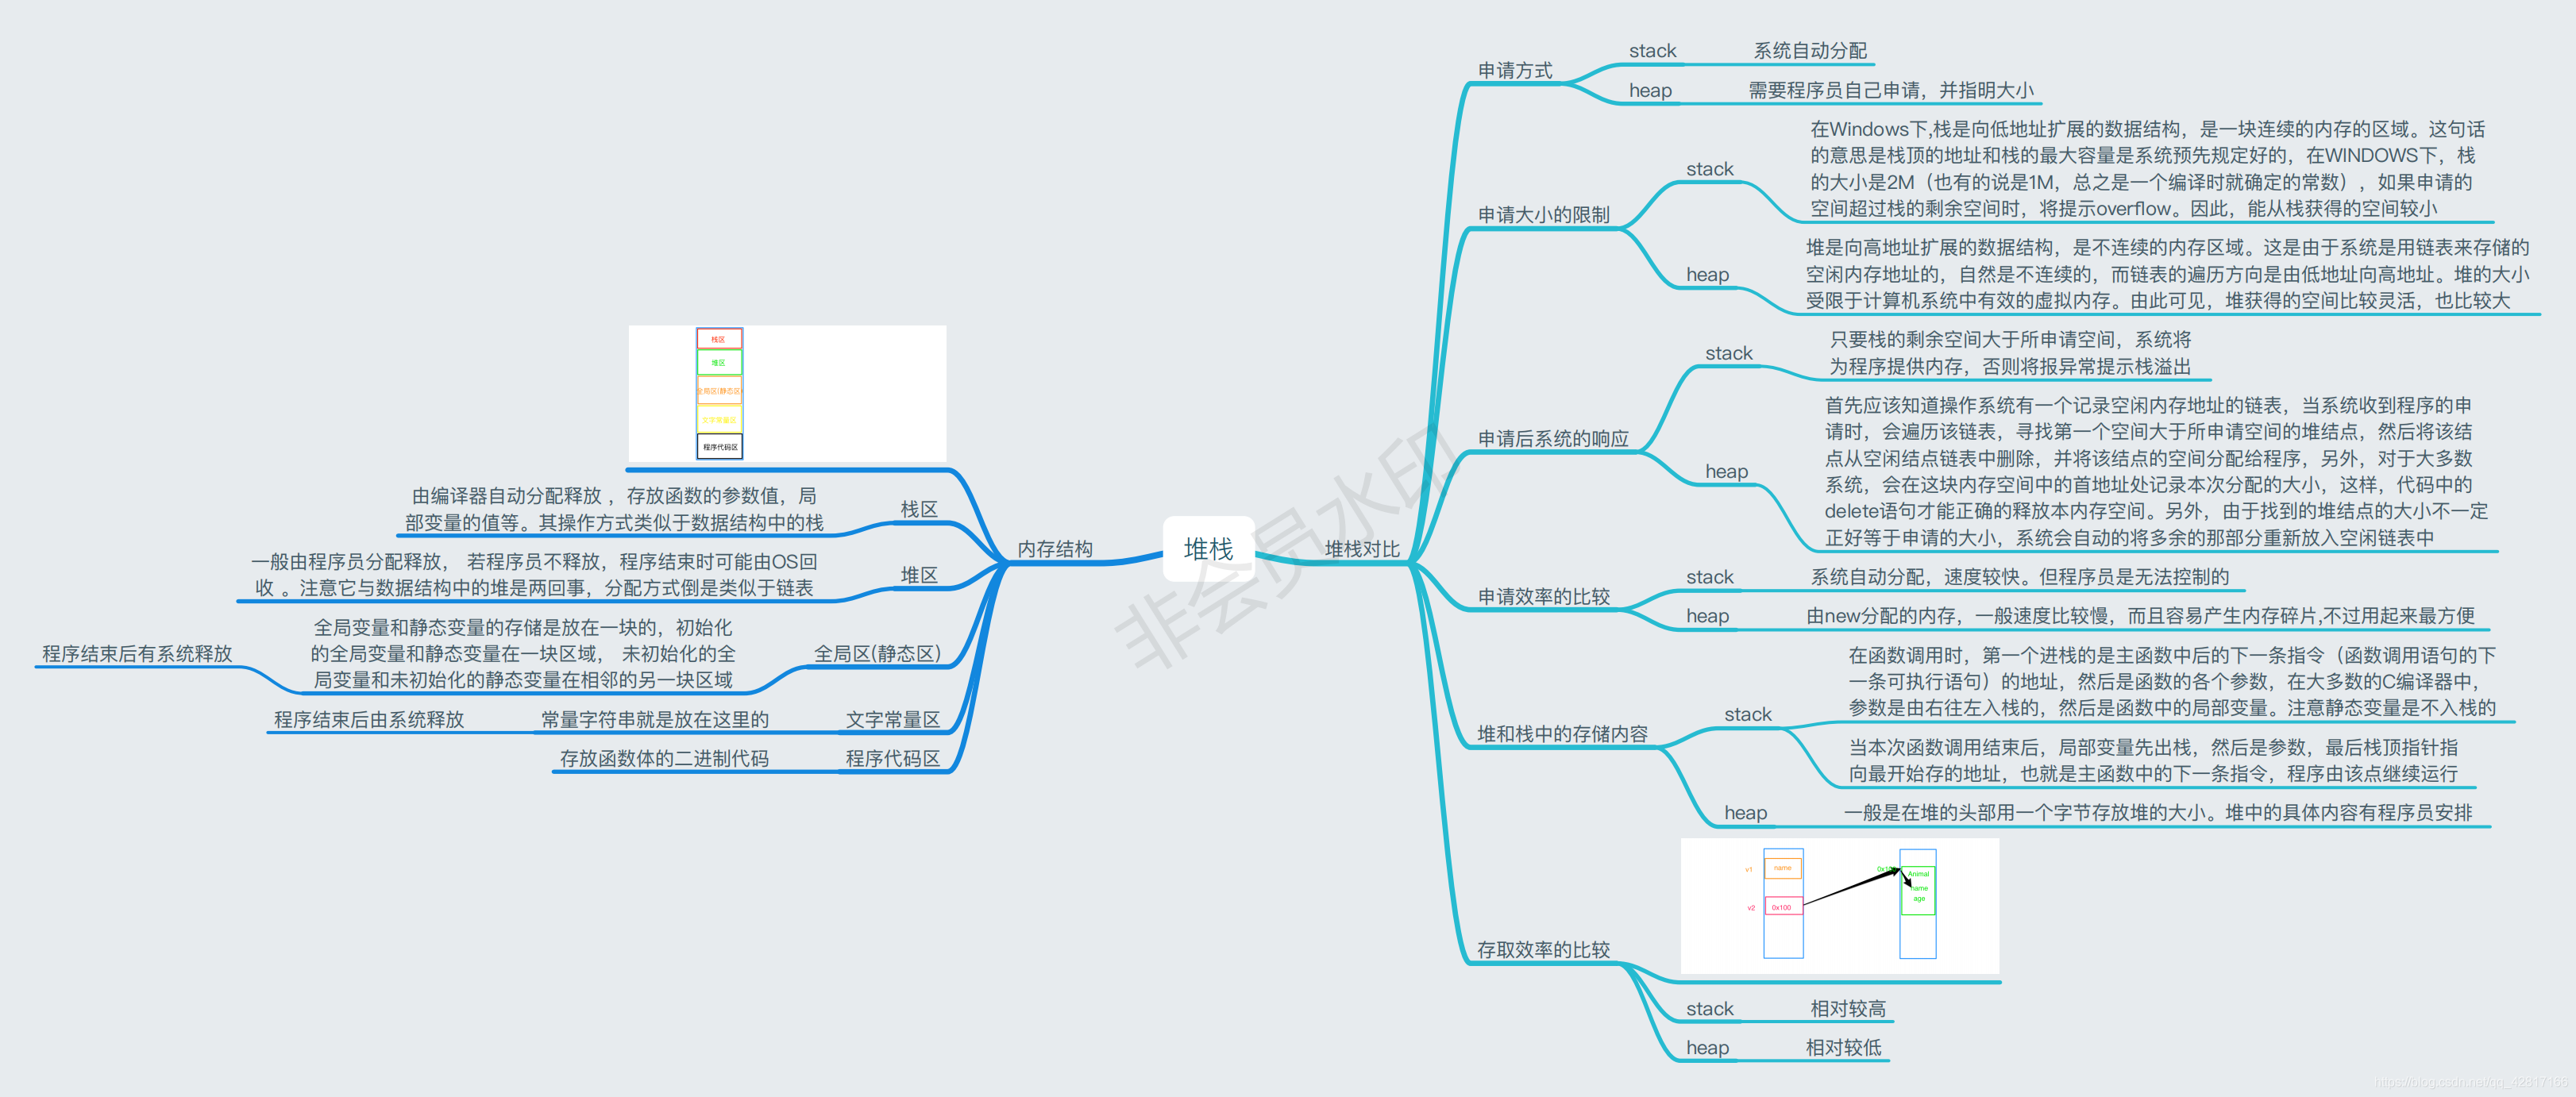This screenshot has height=1097, width=2576.
Task: Click the text 需要程序员自己申请，并指明大小
Action: (1891, 90)
